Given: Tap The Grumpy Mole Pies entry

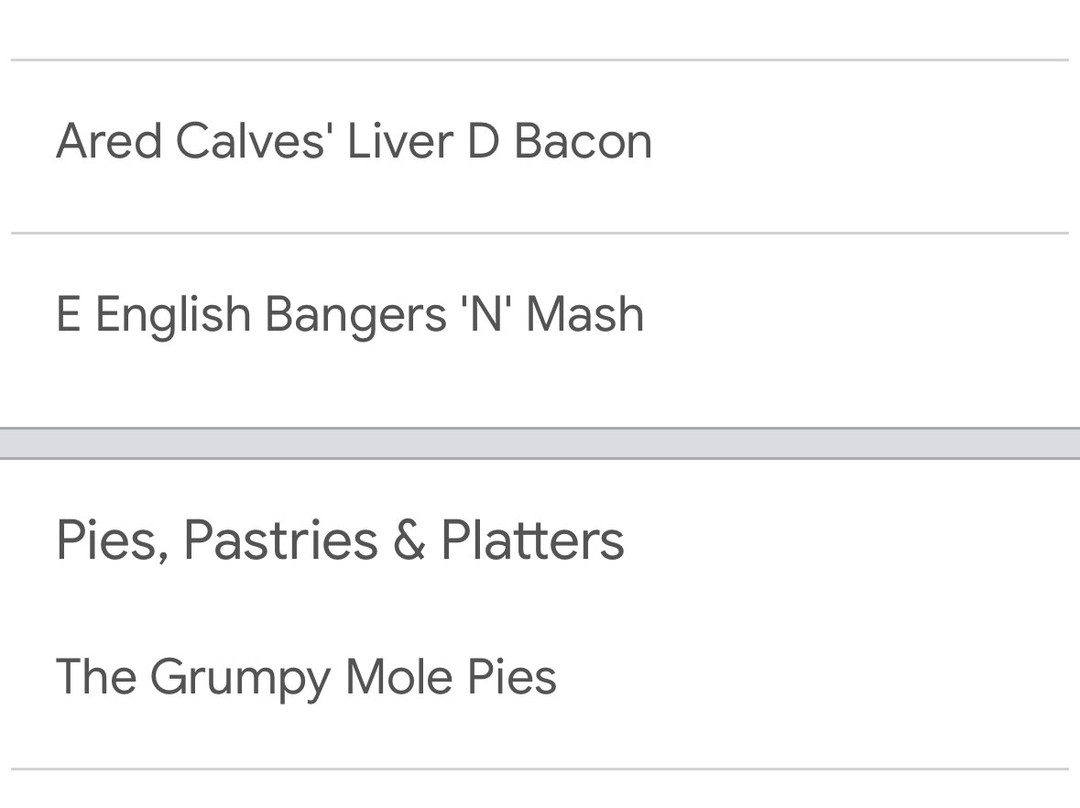Looking at the screenshot, I should point(306,676).
